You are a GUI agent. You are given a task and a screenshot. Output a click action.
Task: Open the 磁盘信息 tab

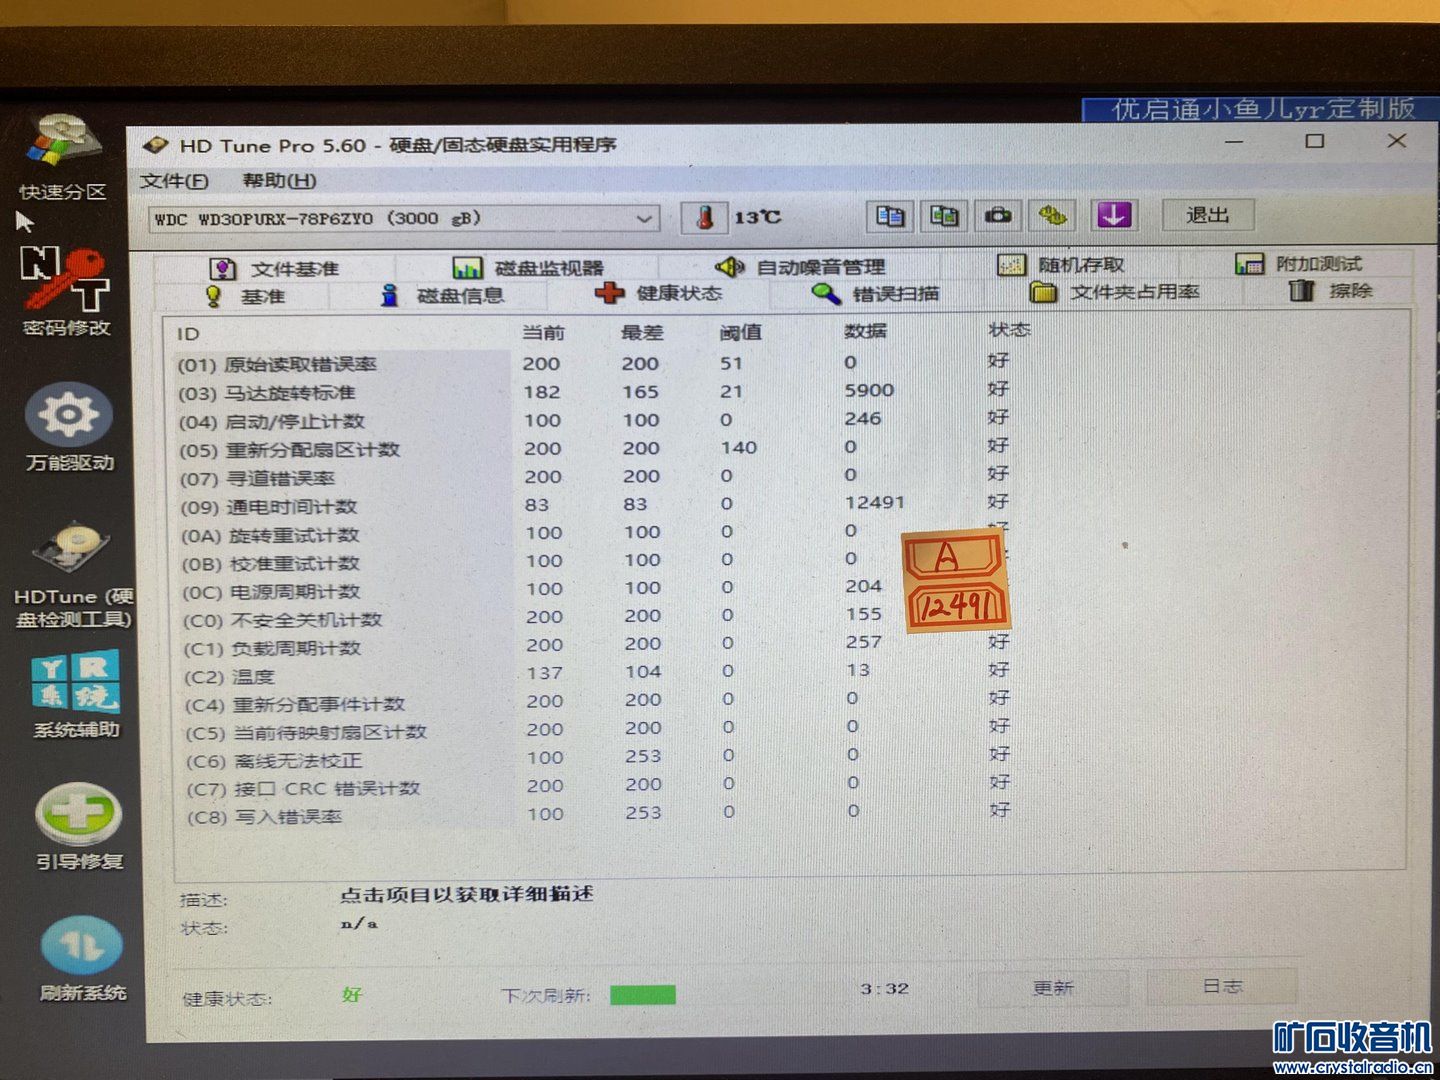pyautogui.click(x=442, y=295)
